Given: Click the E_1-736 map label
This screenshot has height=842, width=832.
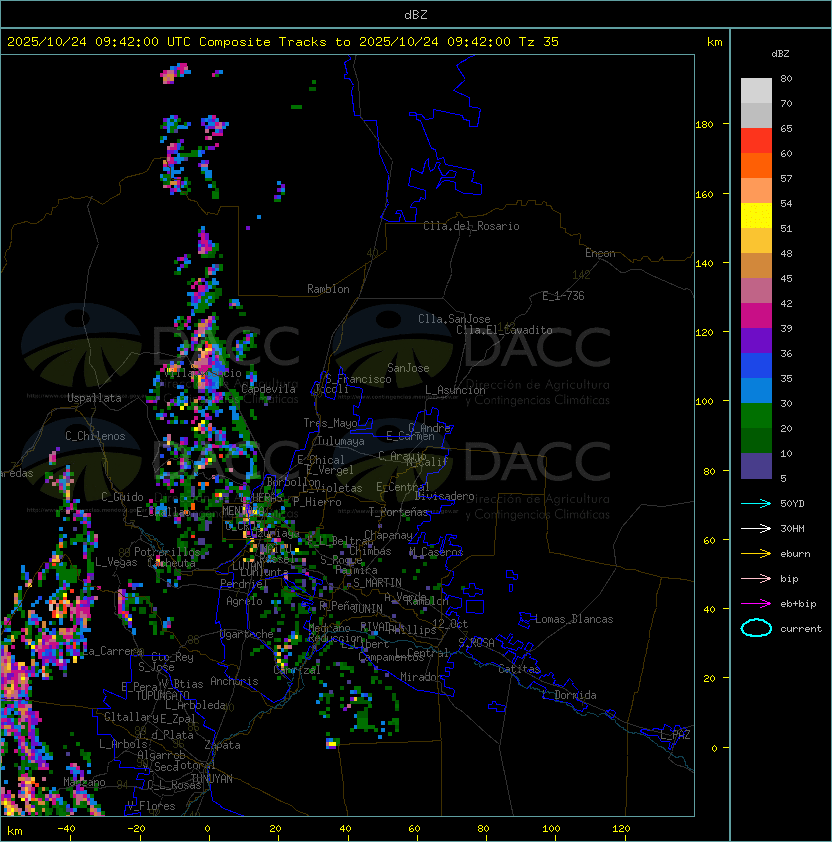Looking at the screenshot, I should point(563,296).
